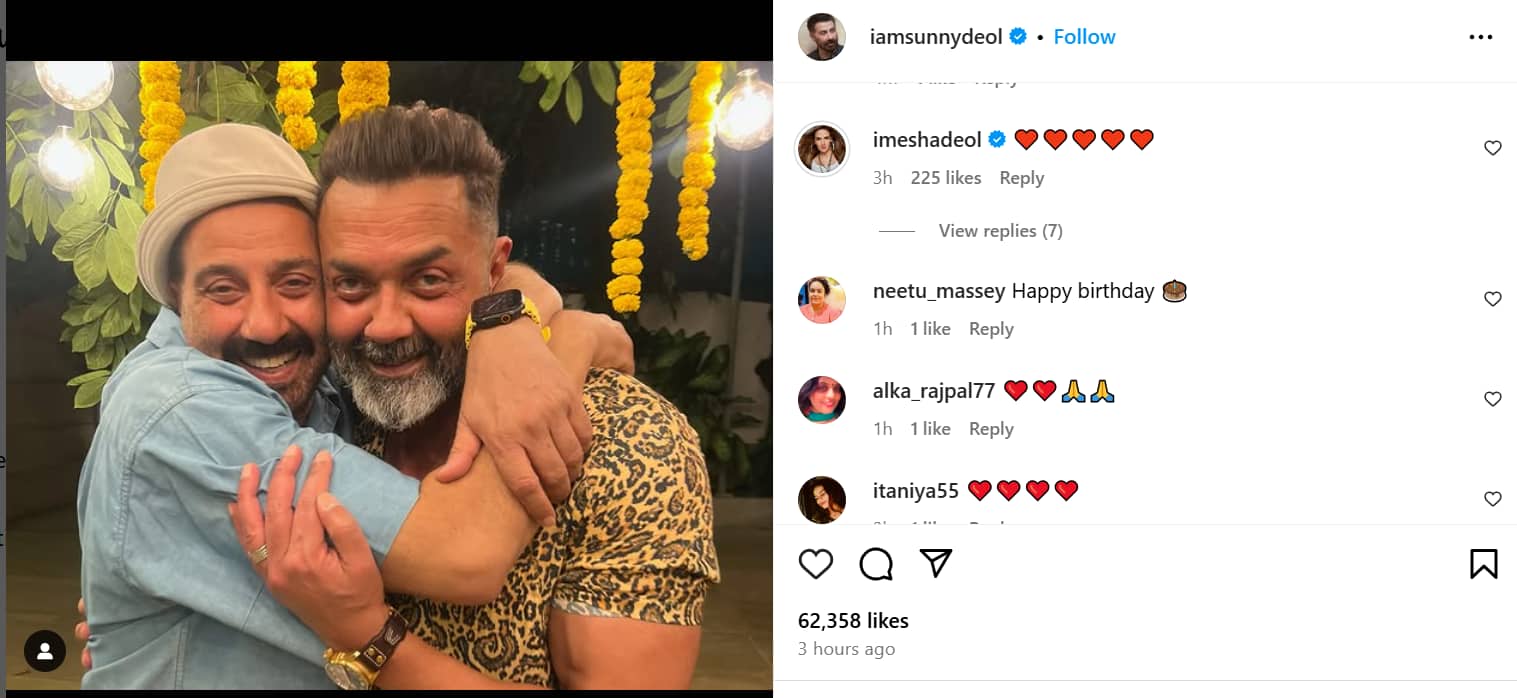This screenshot has height=698, width=1517.
Task: Open itaniya55's profile thumbnail
Action: pyautogui.click(x=821, y=497)
